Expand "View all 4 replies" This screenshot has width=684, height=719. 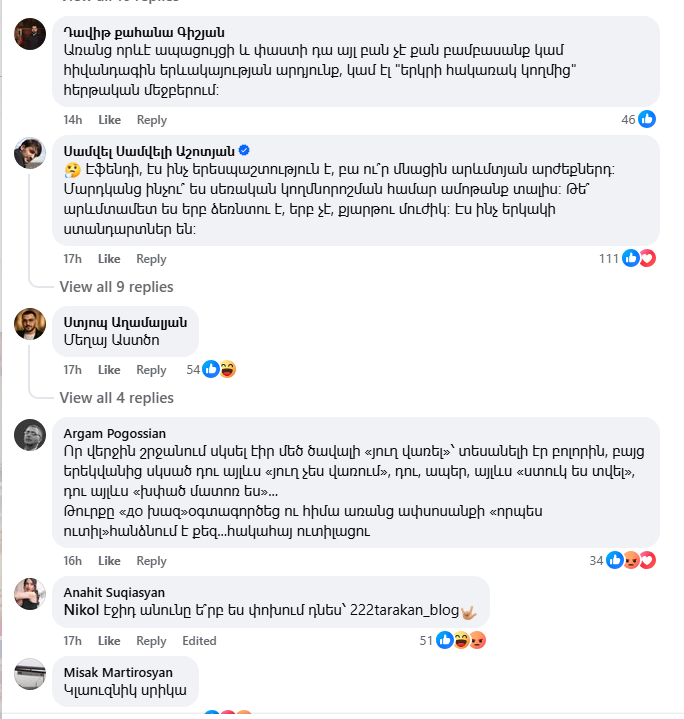116,398
